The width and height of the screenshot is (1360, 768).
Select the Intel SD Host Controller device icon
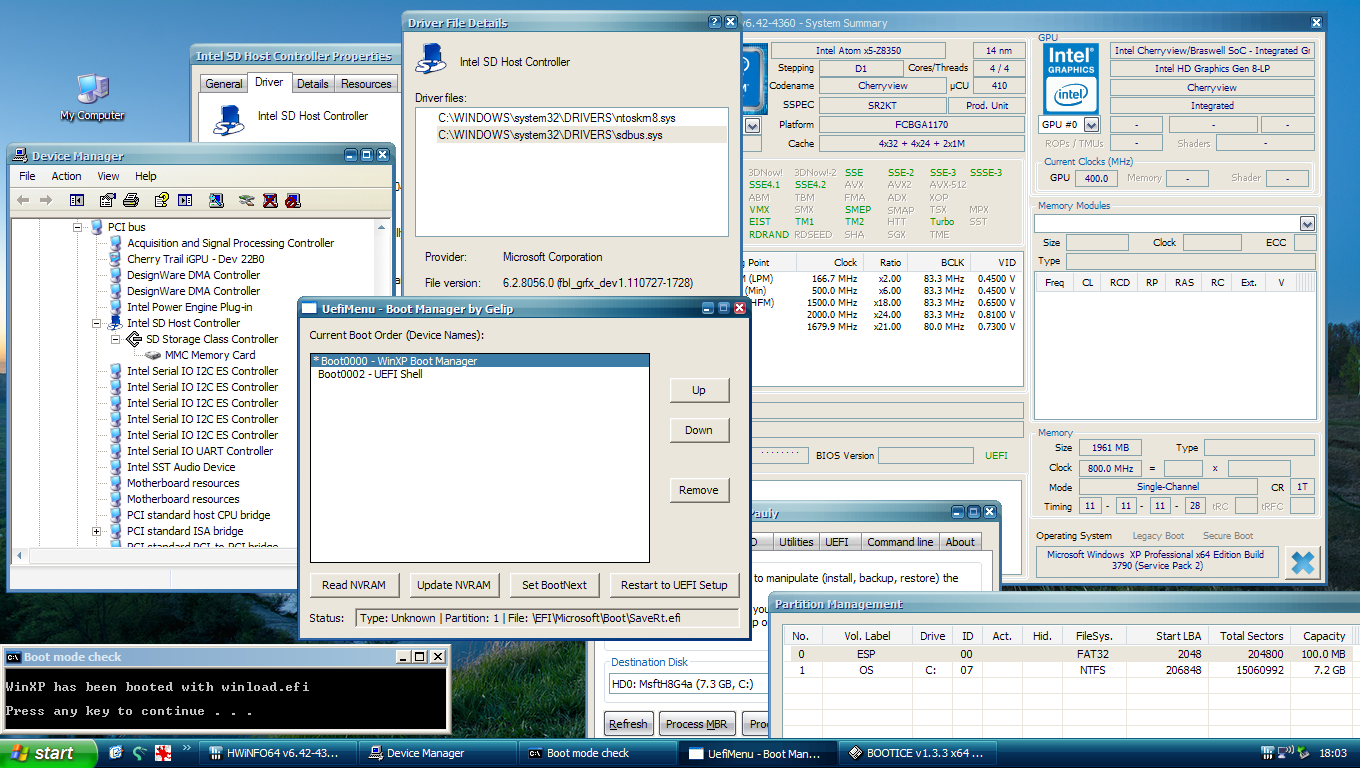(115, 323)
